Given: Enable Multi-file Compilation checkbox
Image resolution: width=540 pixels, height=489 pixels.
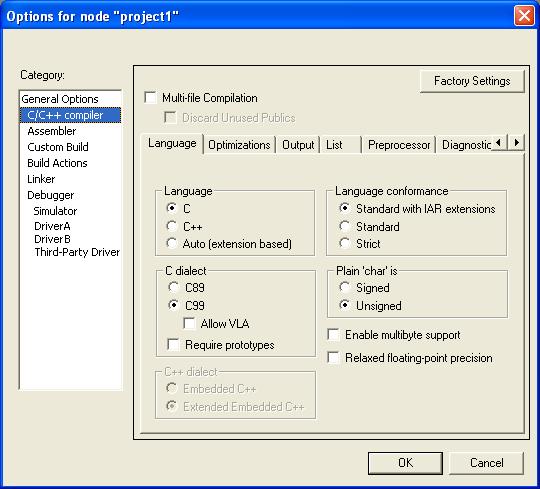Looking at the screenshot, I should point(150,98).
